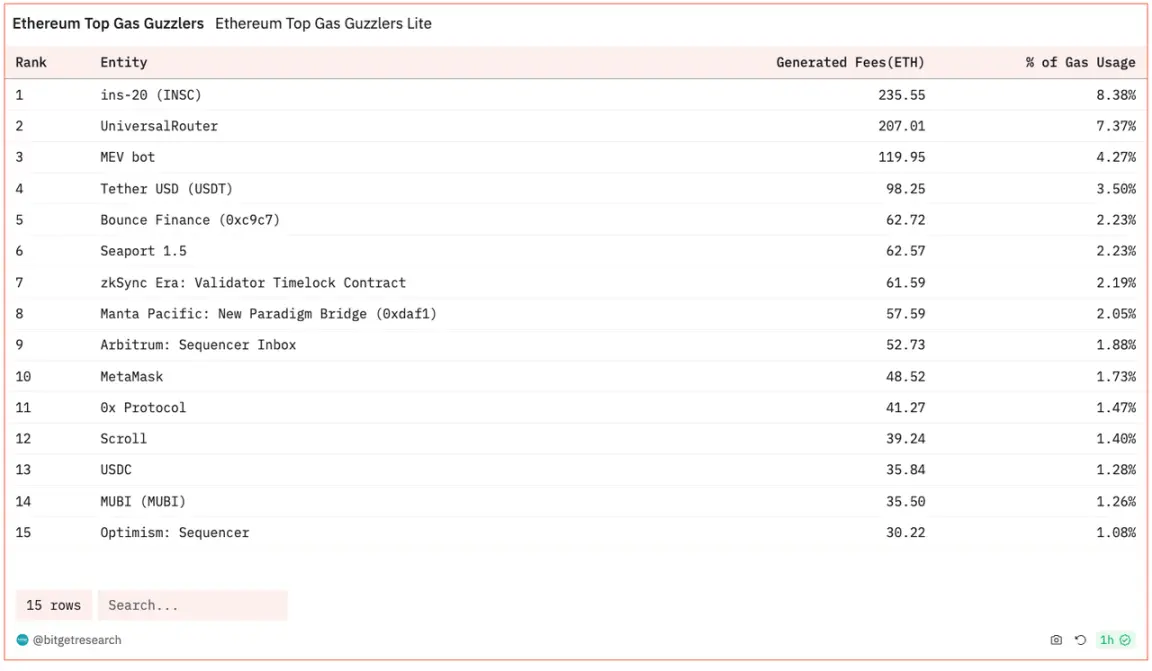Select Arbitrum: Sequencer Inbox cell
This screenshot has width=1152, height=671.
click(198, 345)
